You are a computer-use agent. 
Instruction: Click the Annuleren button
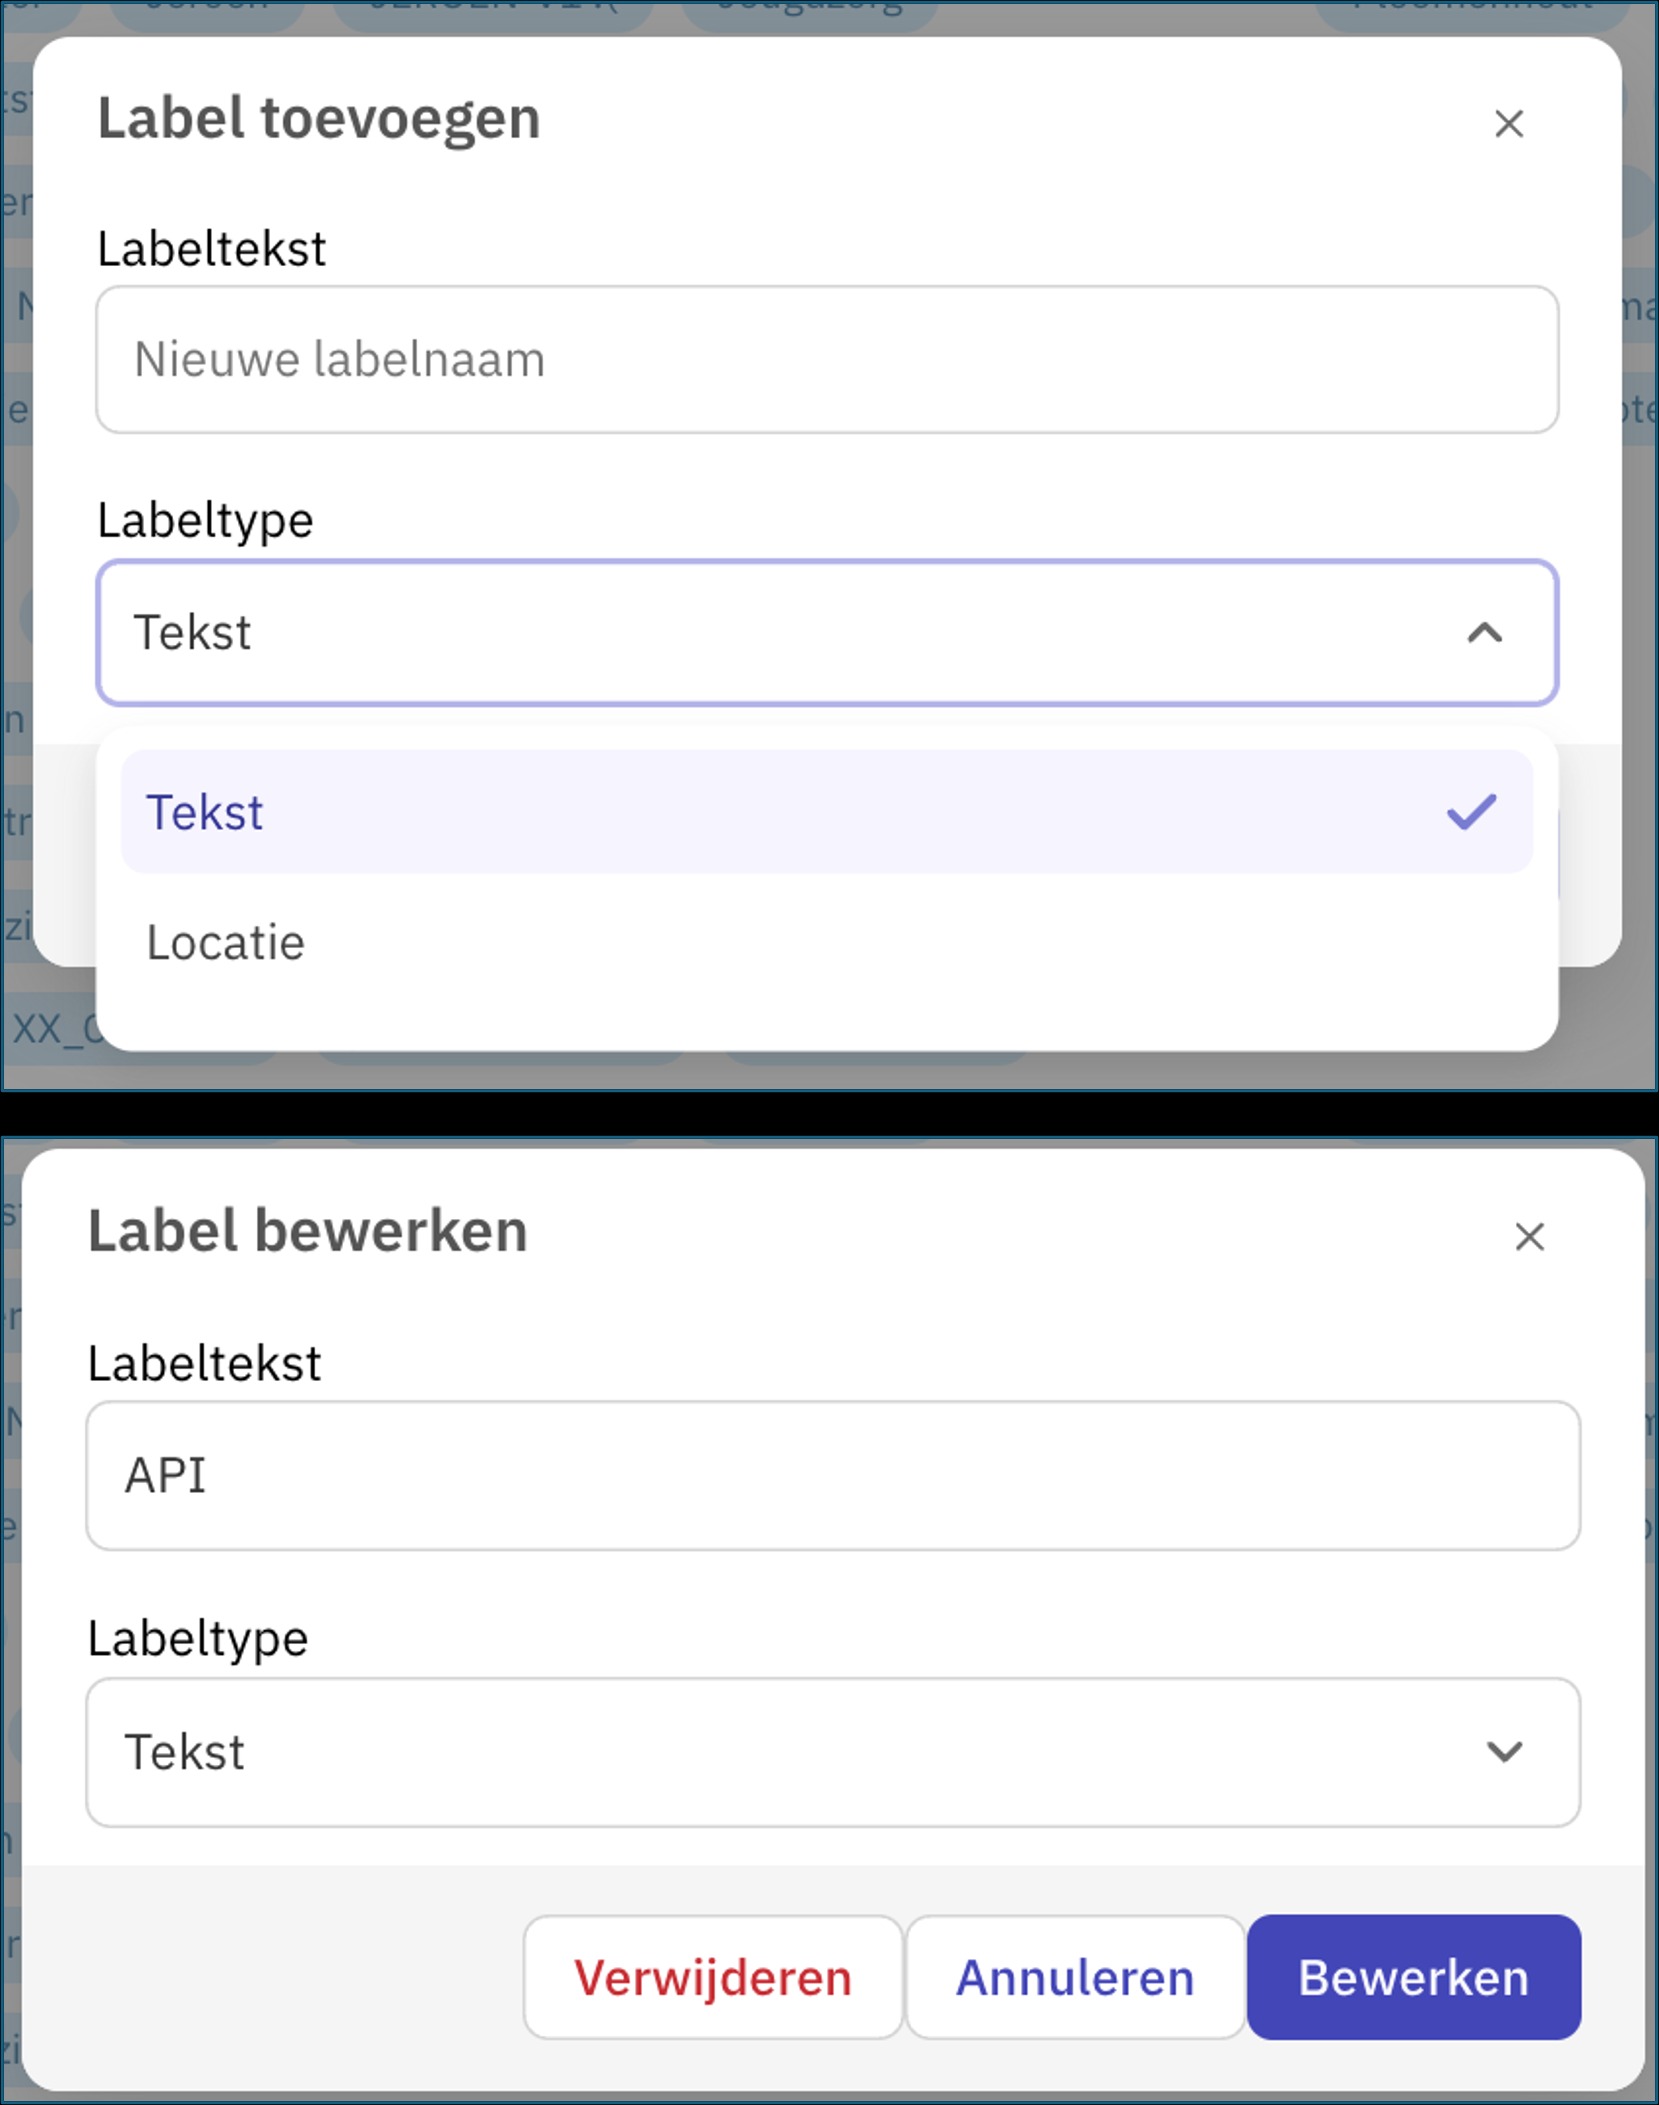point(1075,1977)
